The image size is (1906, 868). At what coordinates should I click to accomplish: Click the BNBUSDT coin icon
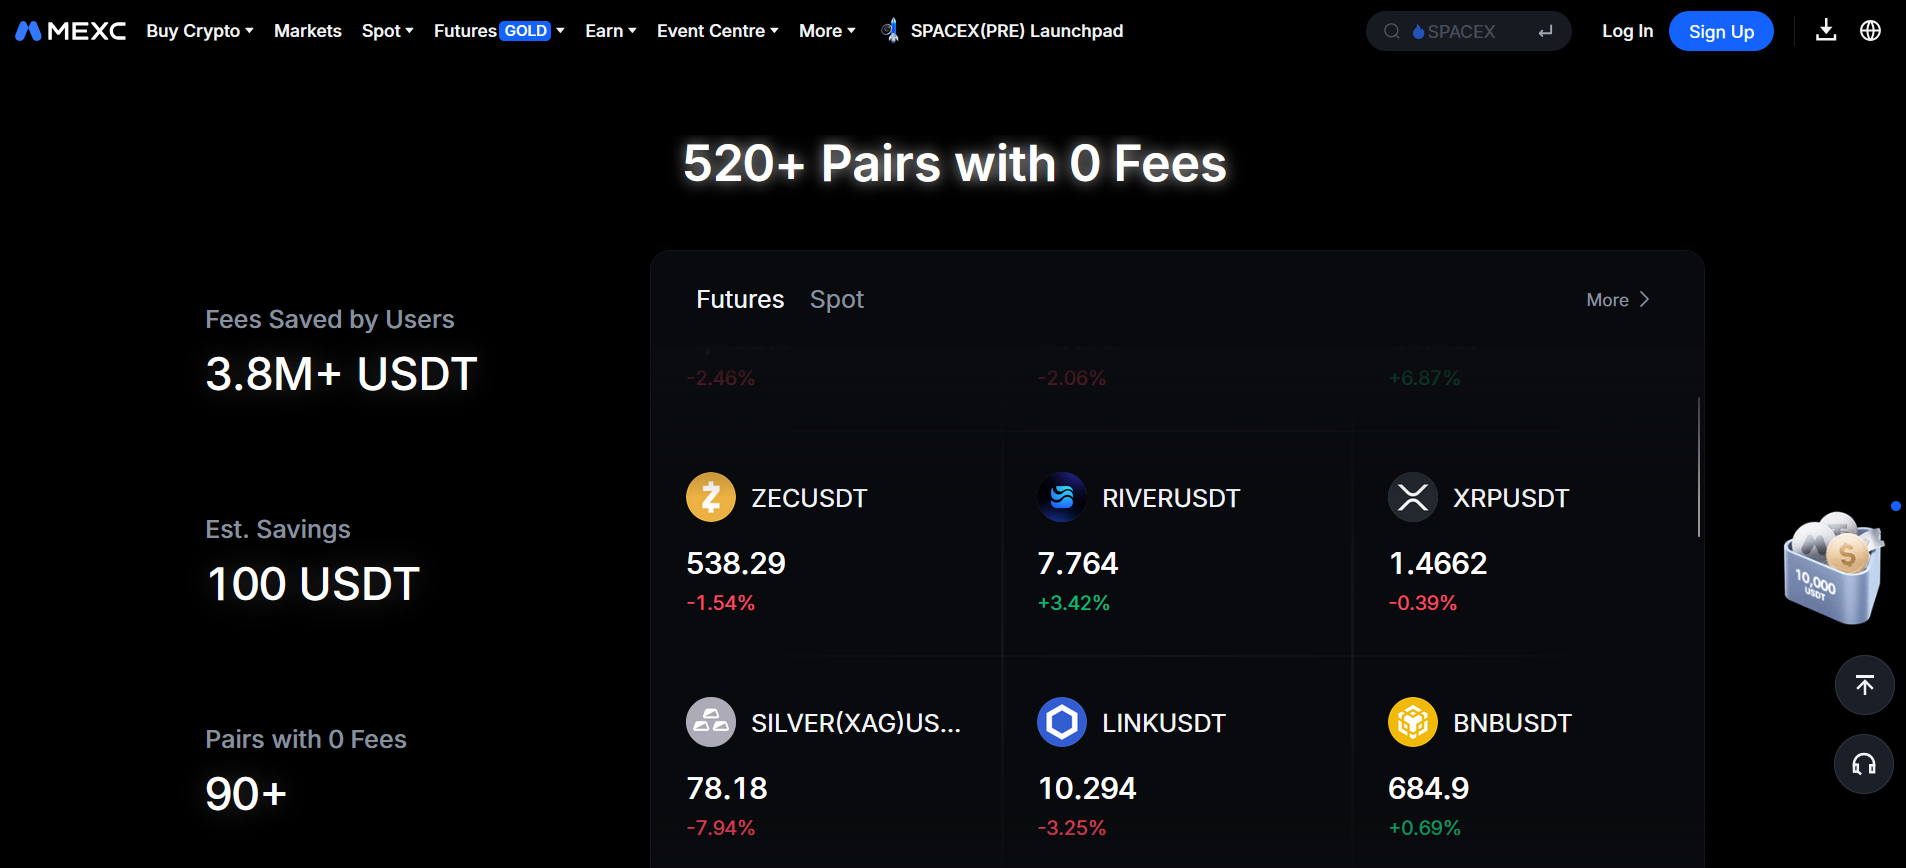(x=1413, y=722)
